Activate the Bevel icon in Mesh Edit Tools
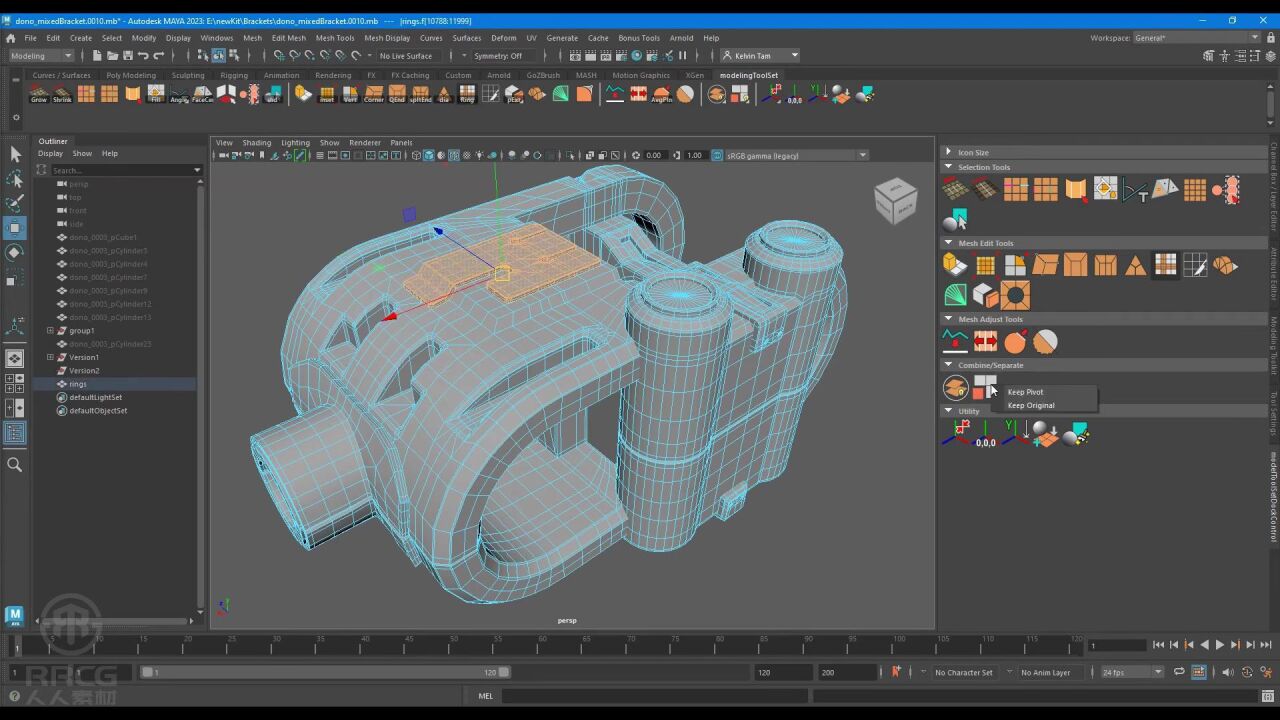 click(1075, 264)
